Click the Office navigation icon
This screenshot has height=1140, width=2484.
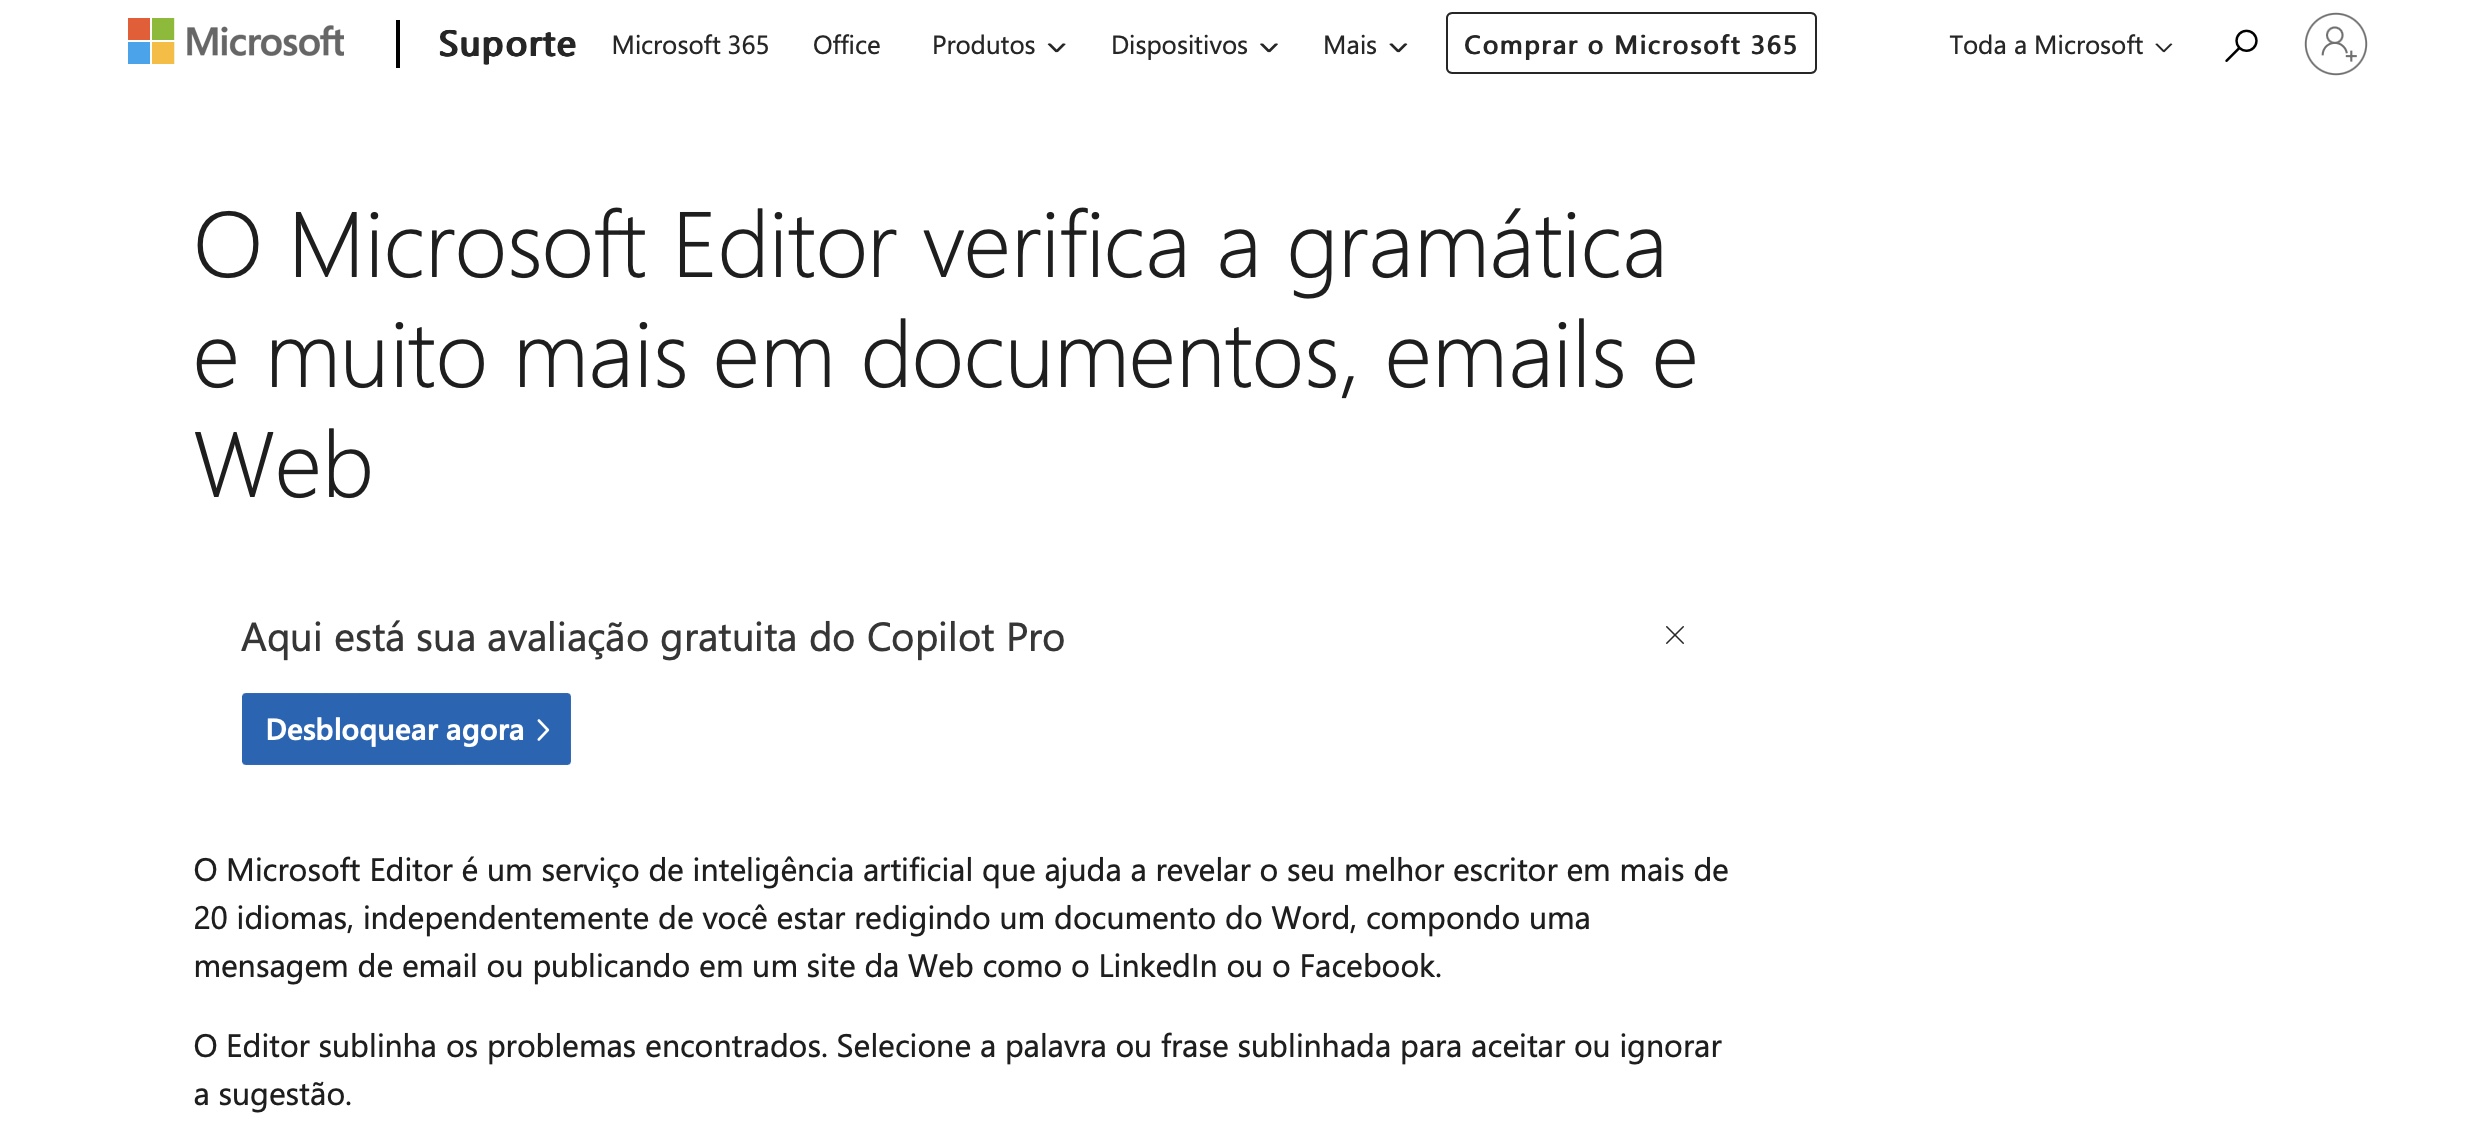844,44
